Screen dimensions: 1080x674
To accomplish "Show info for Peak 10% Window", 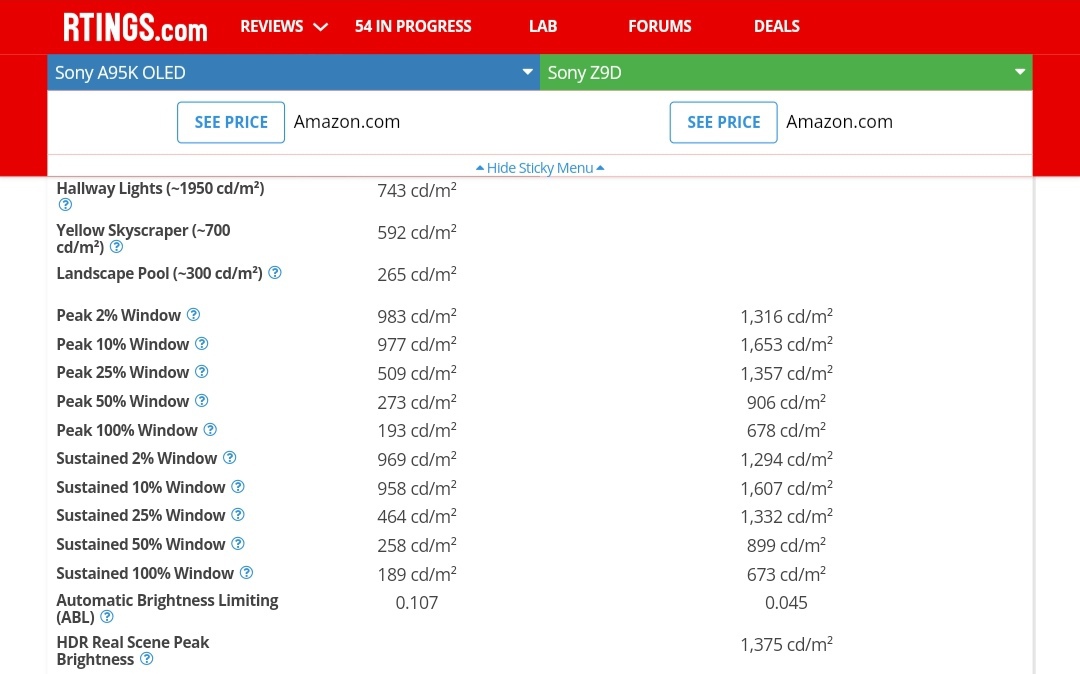I will click(202, 344).
